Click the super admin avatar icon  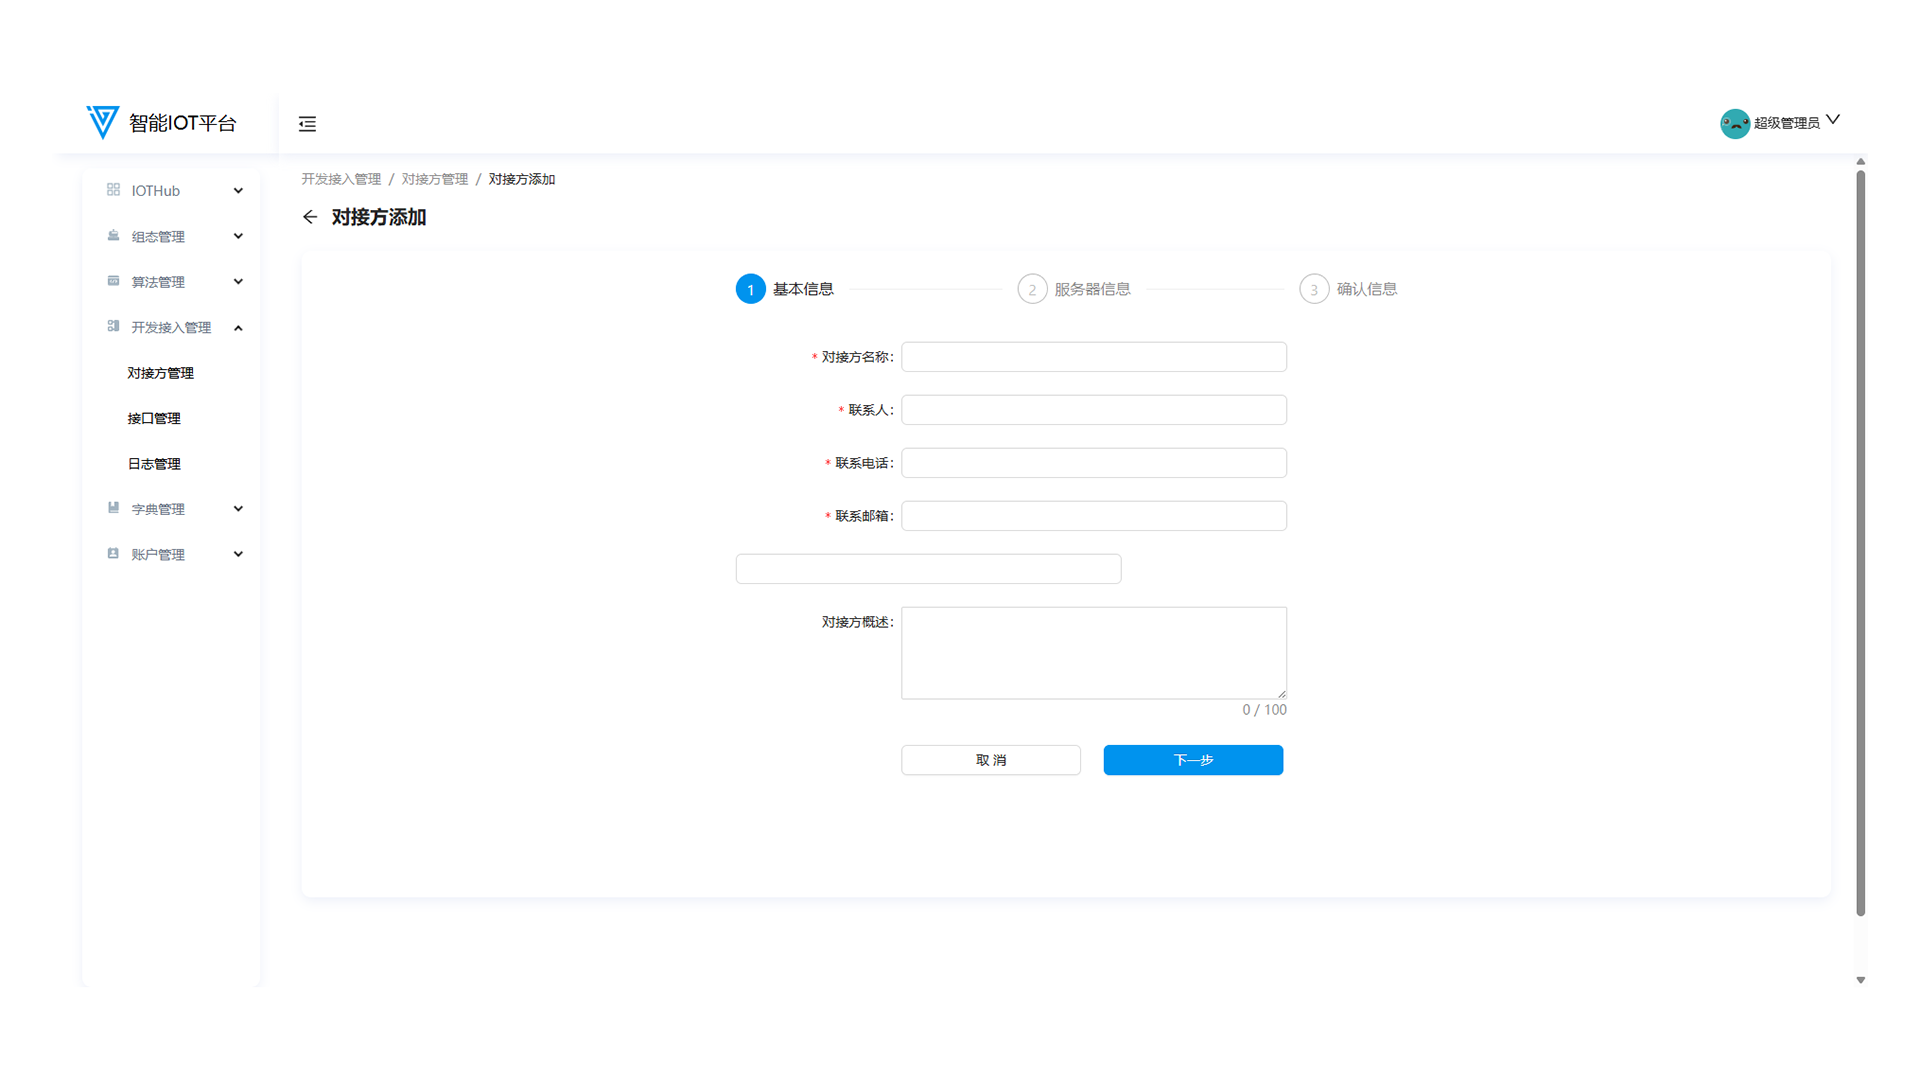pyautogui.click(x=1734, y=123)
